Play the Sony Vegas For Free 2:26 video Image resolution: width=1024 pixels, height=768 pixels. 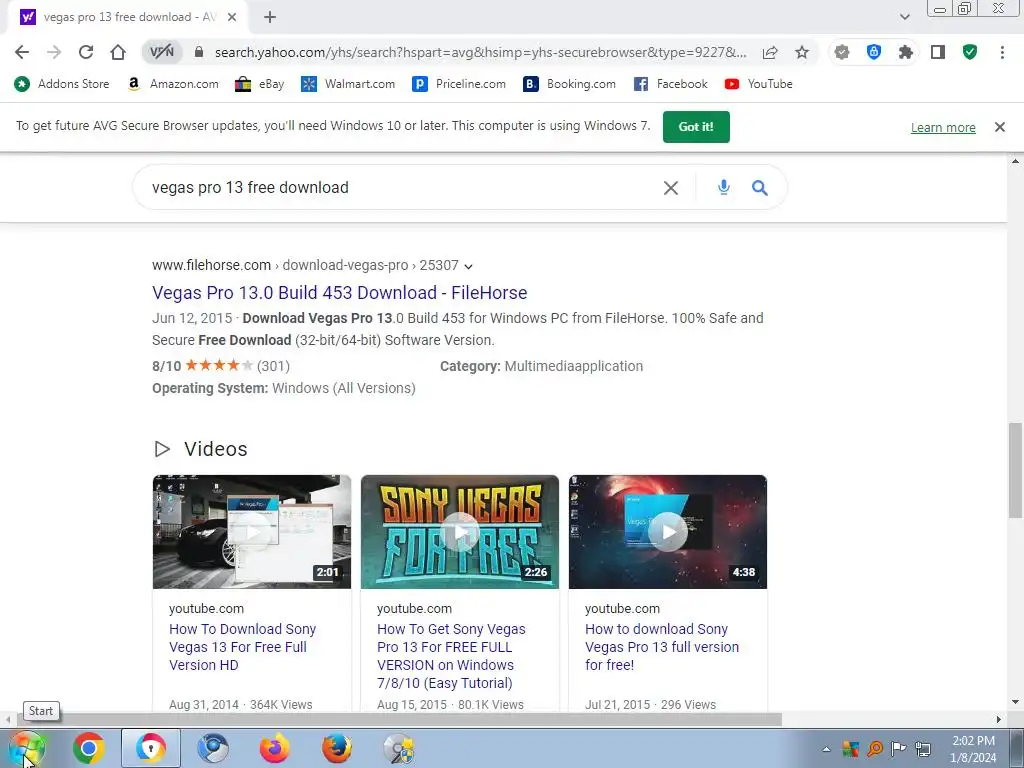coord(460,532)
